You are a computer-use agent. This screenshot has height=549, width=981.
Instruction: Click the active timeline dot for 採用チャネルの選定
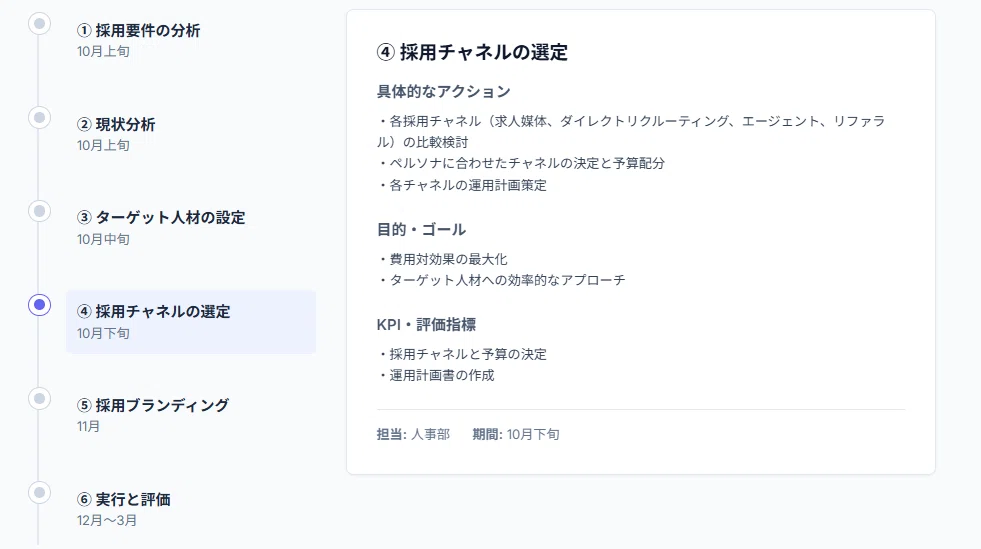pos(39,305)
